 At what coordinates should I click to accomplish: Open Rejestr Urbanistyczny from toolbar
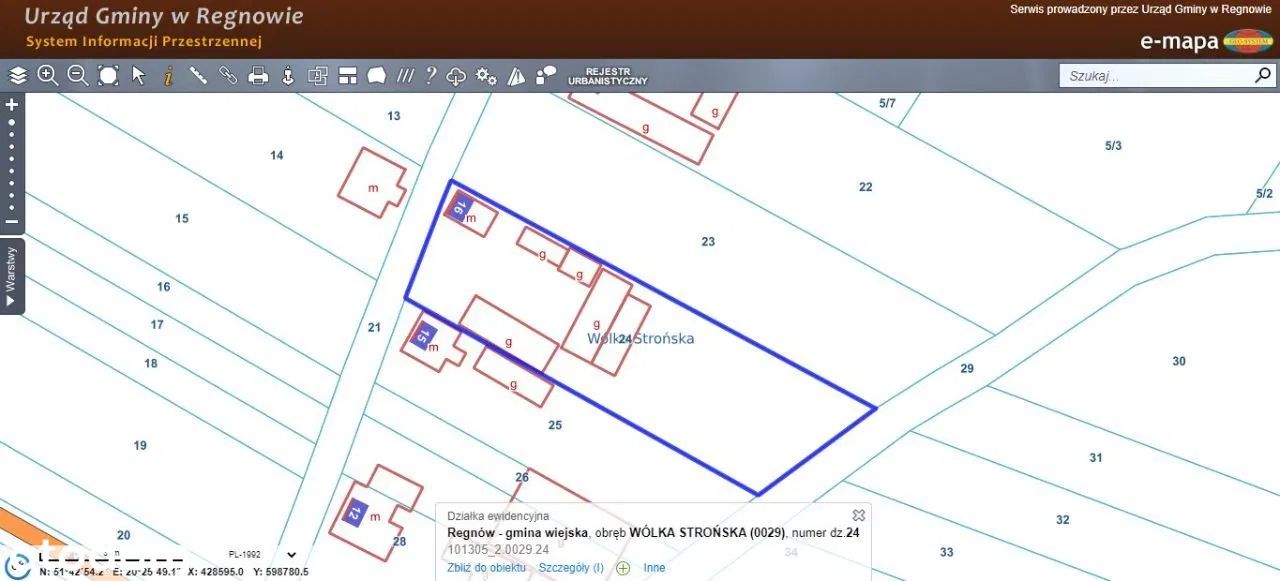pos(608,76)
